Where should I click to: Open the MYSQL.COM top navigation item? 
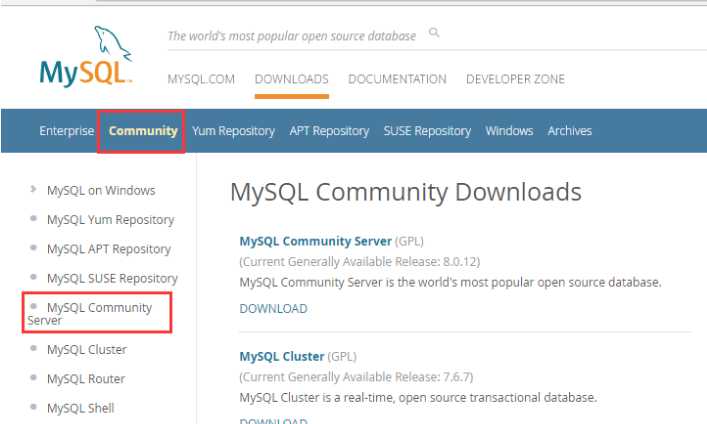coord(201,79)
